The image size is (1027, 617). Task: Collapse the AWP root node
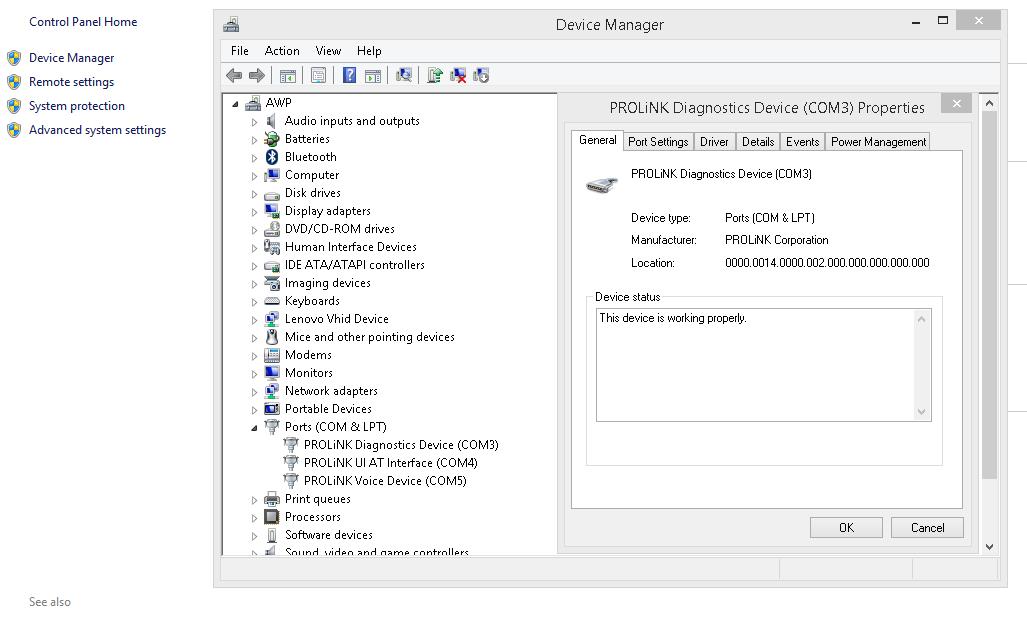click(235, 103)
